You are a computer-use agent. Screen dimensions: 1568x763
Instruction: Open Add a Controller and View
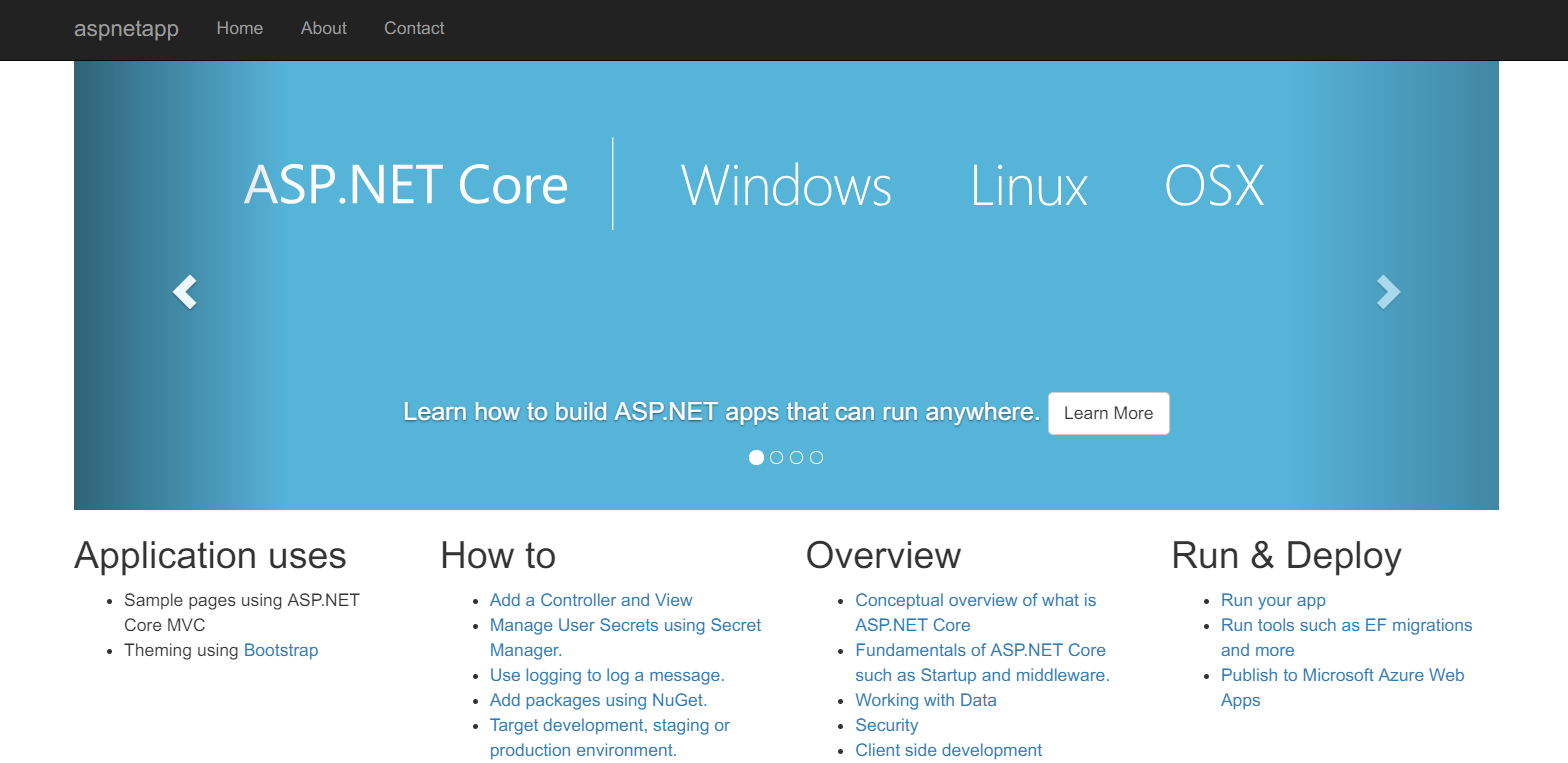(x=591, y=600)
